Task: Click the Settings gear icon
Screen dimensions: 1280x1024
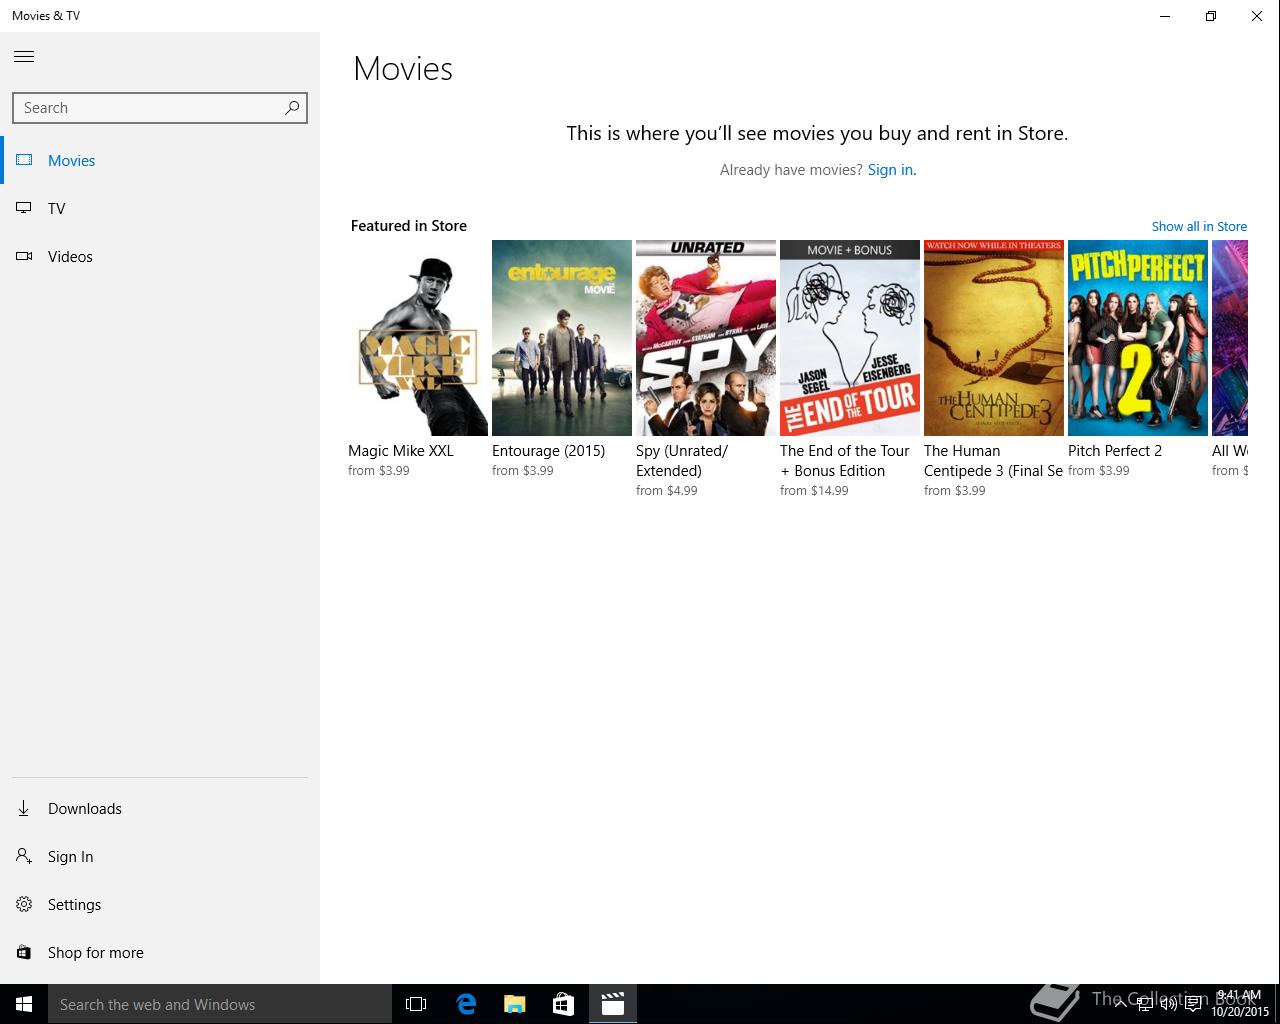Action: (x=24, y=904)
